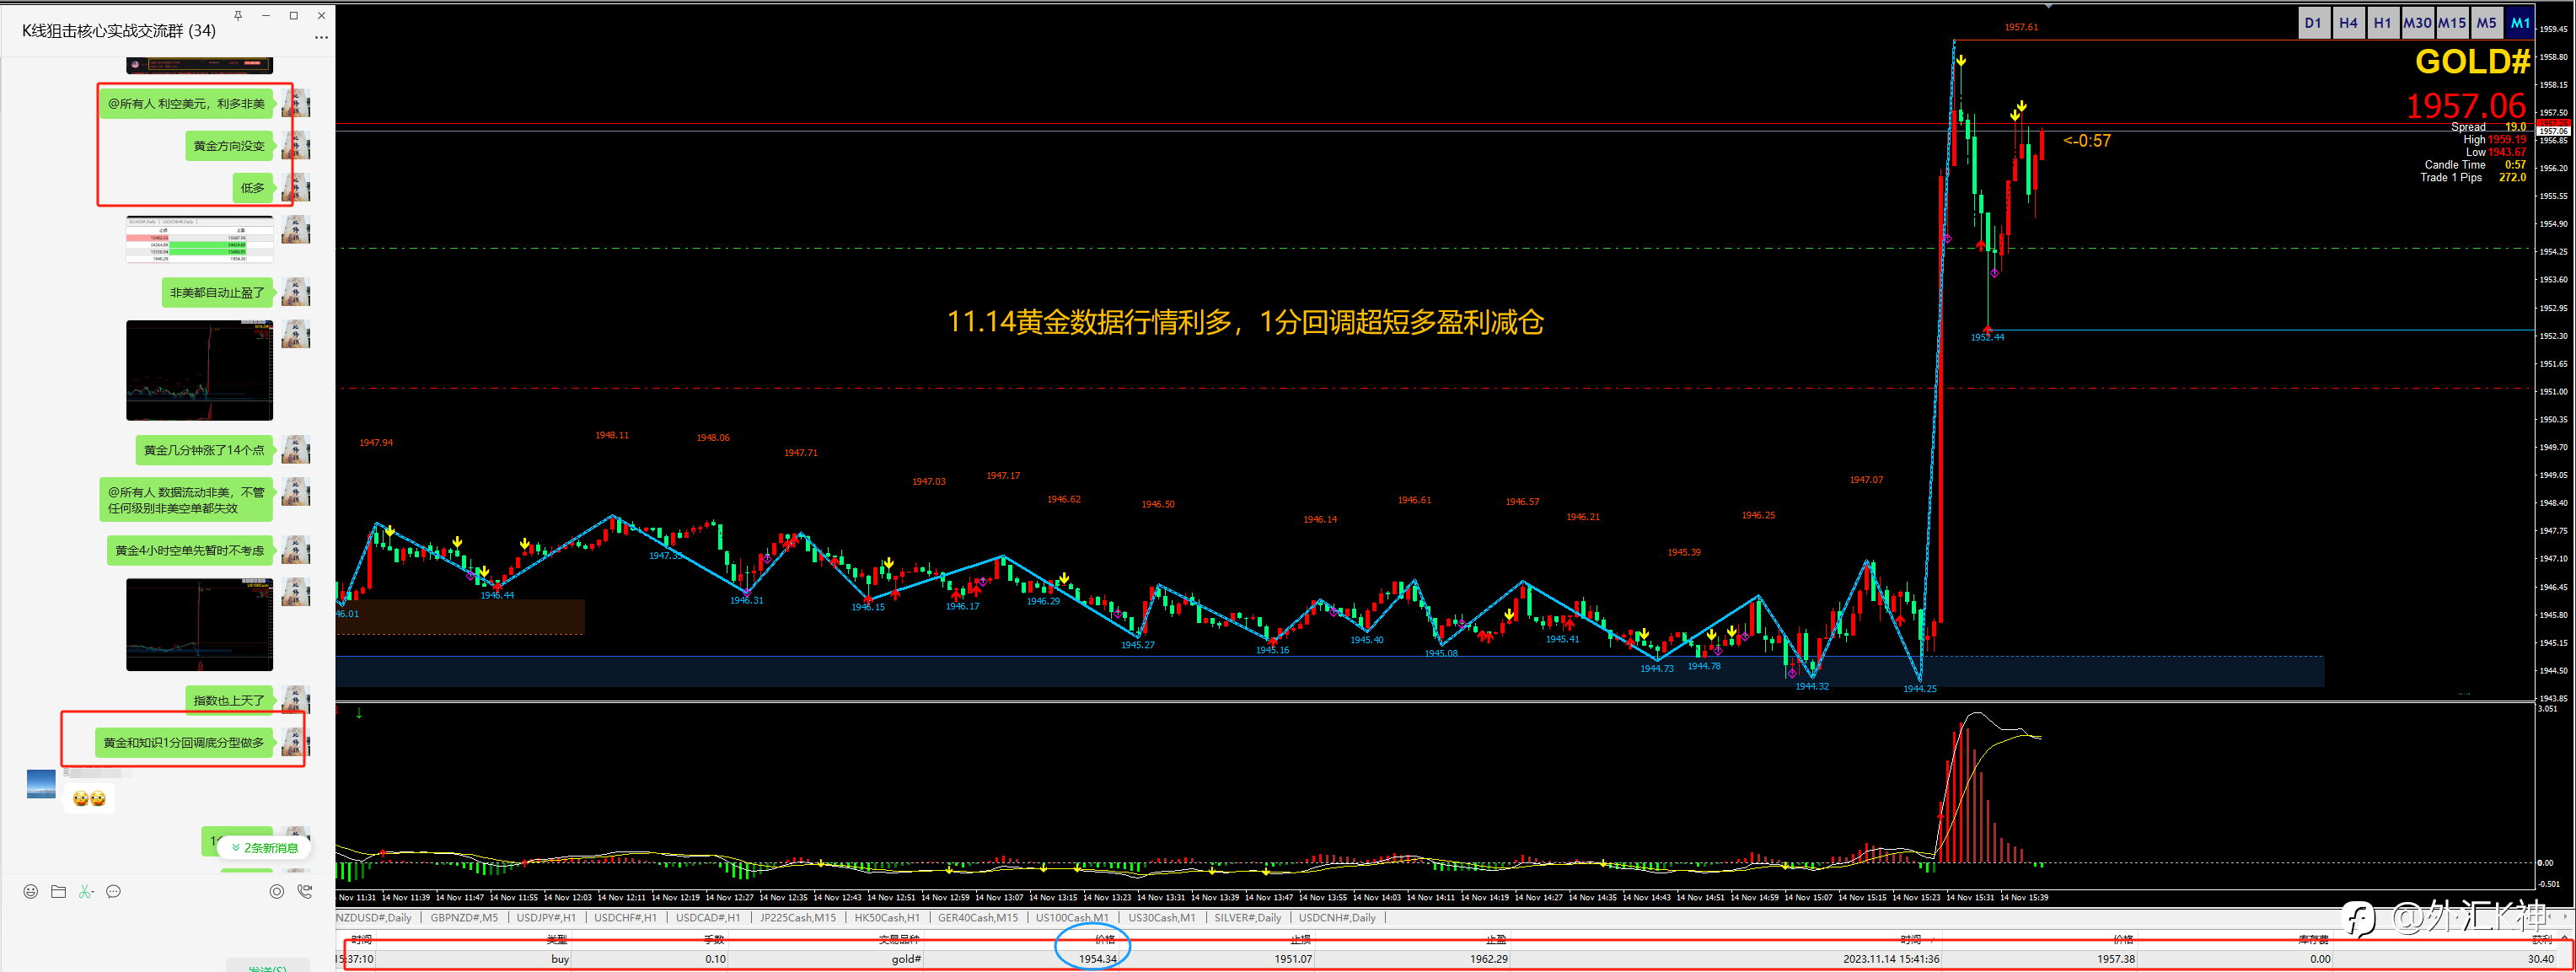
Task: Select the message 黄金4小时空单先暂时不考虑
Action: pos(190,551)
